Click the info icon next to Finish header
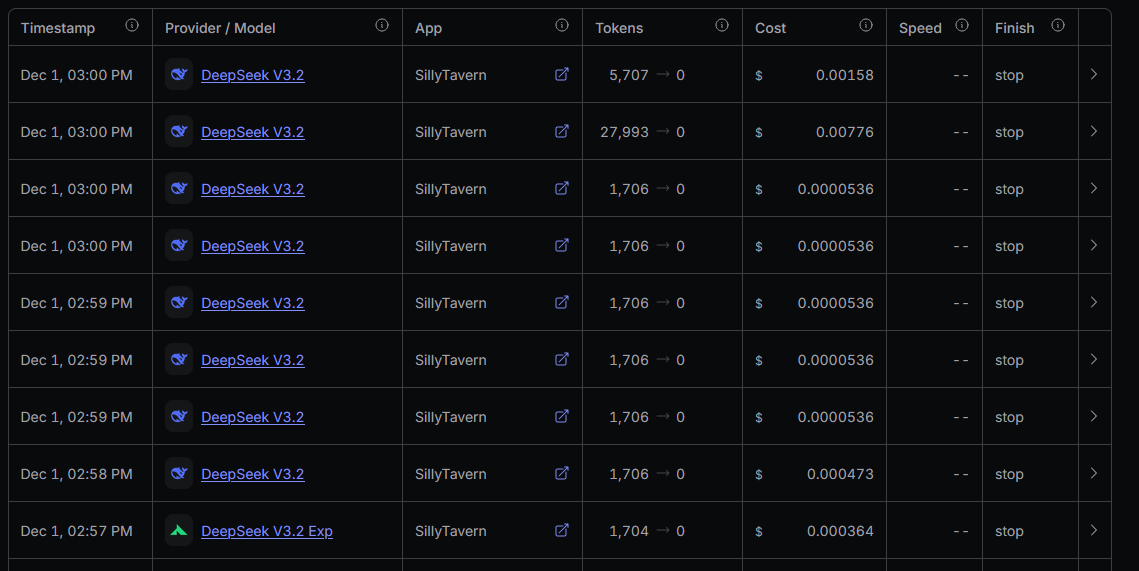The image size is (1139, 571). tap(1058, 25)
